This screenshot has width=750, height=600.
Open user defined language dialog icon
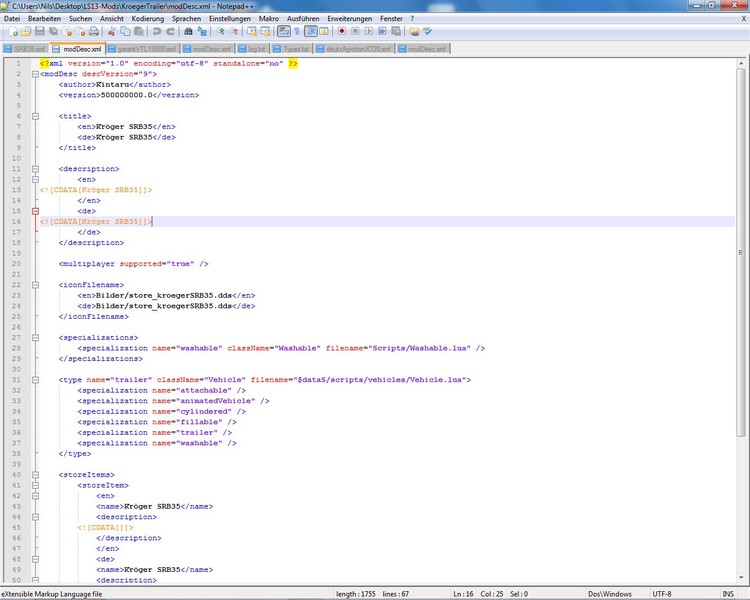324,32
